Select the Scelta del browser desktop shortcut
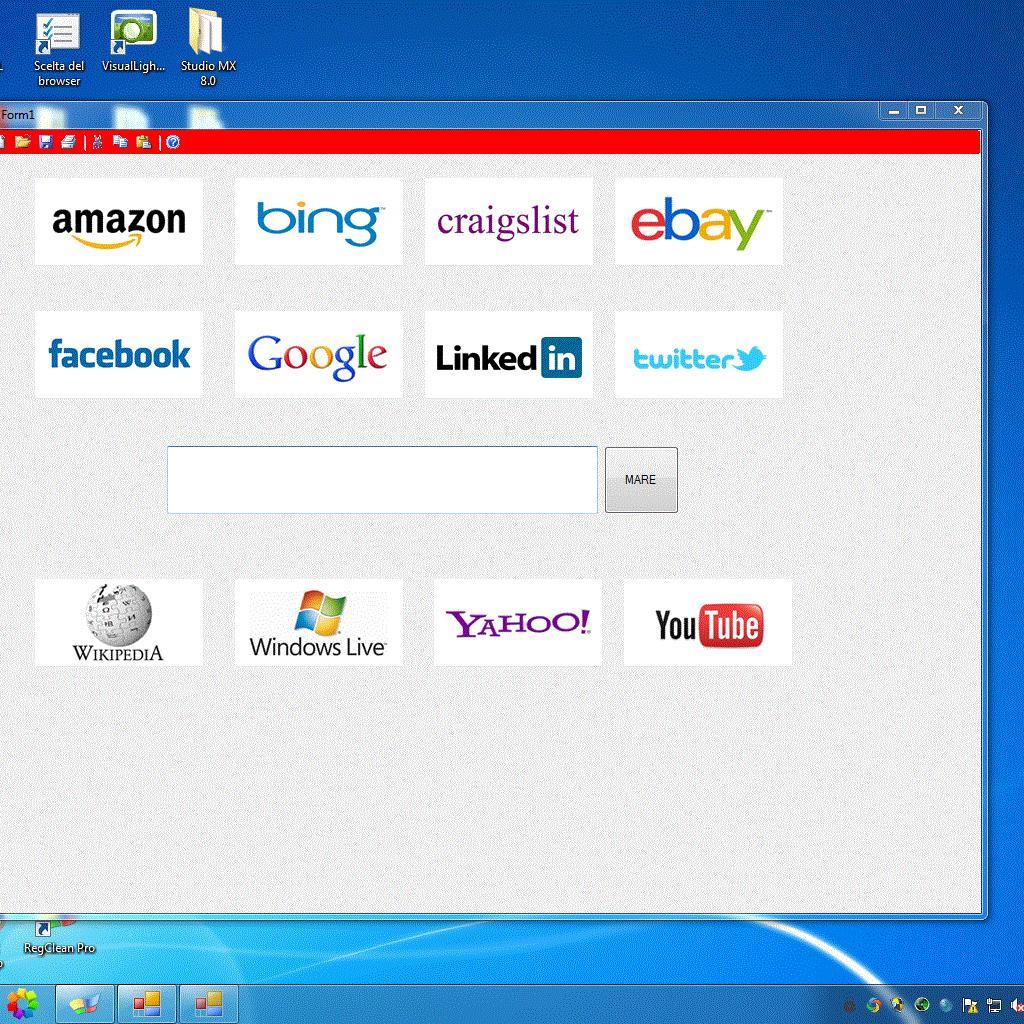The width and height of the screenshot is (1024, 1024). coord(59,50)
